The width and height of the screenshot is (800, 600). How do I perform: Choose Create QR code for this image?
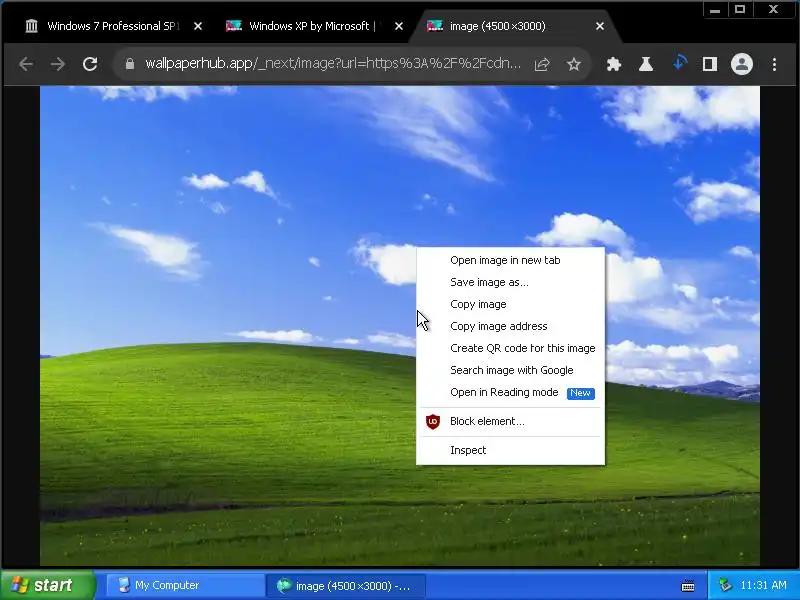tap(511, 348)
